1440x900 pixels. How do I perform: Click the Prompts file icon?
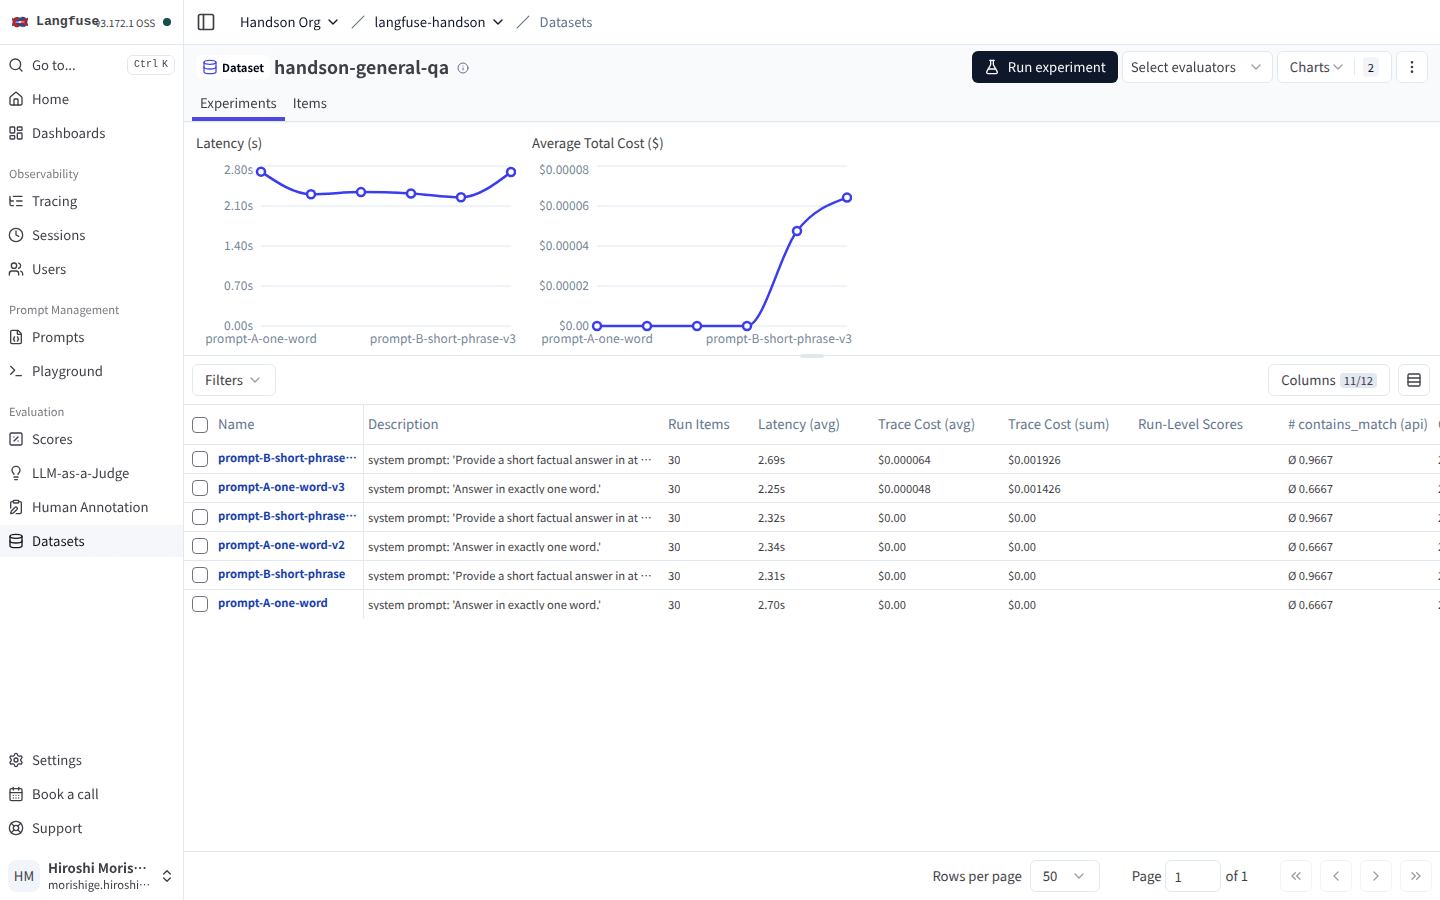point(16,337)
